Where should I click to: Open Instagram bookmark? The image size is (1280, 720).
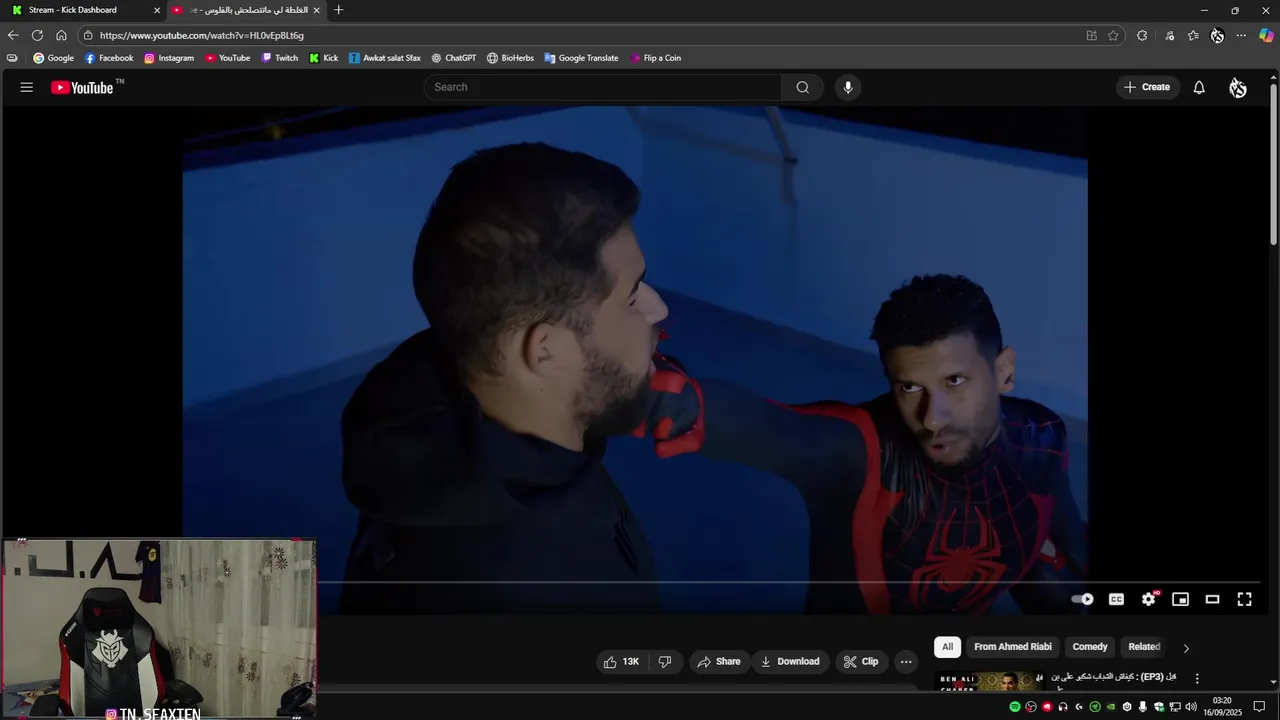169,58
